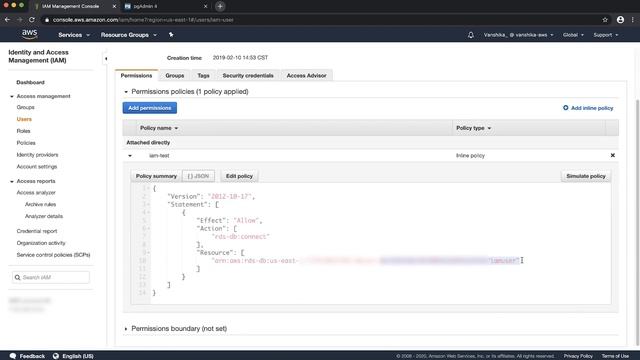This screenshot has width=640, height=360.
Task: Close the IAM Management Console tab
Action: [114, 6]
